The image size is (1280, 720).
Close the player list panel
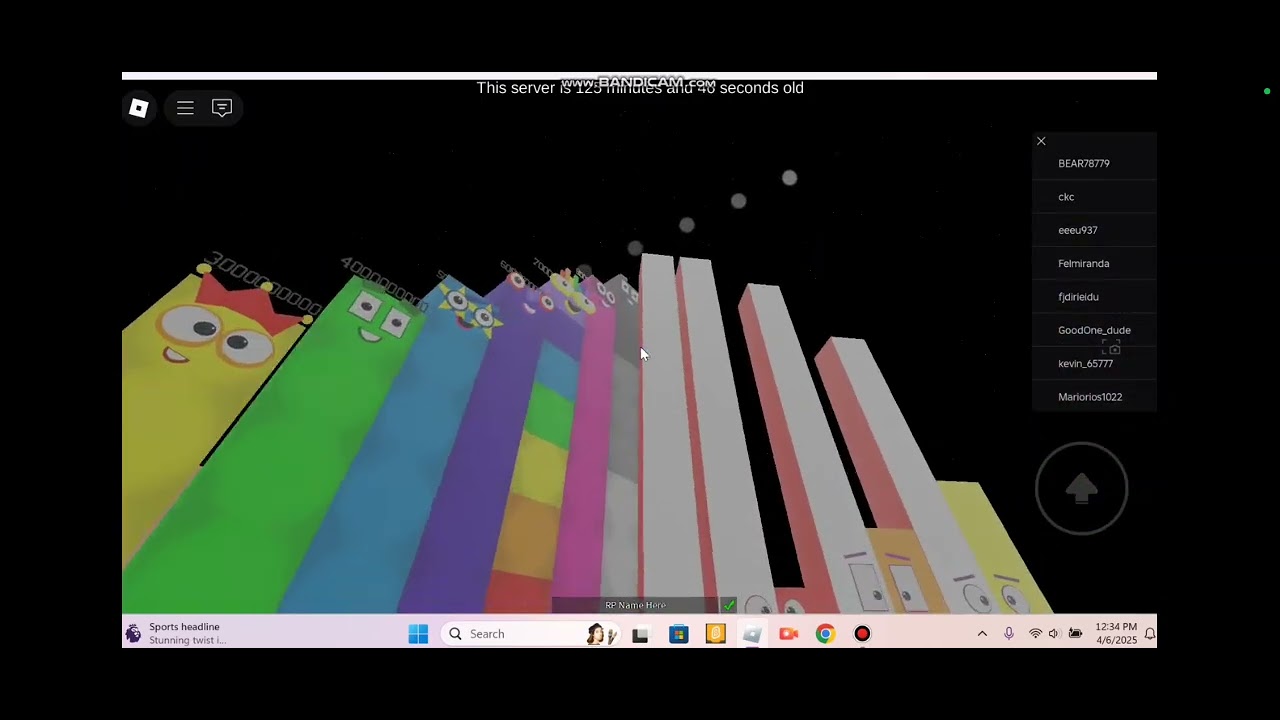click(1041, 141)
